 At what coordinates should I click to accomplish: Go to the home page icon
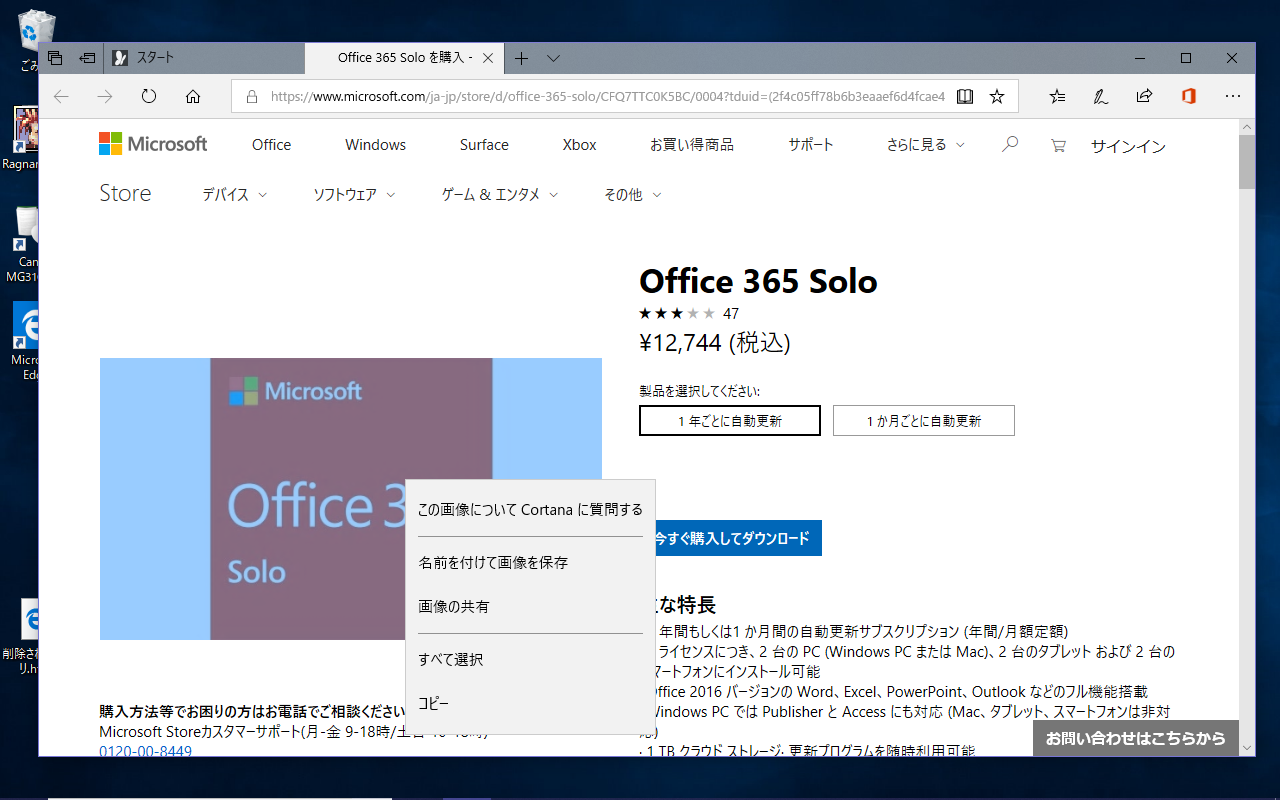193,97
